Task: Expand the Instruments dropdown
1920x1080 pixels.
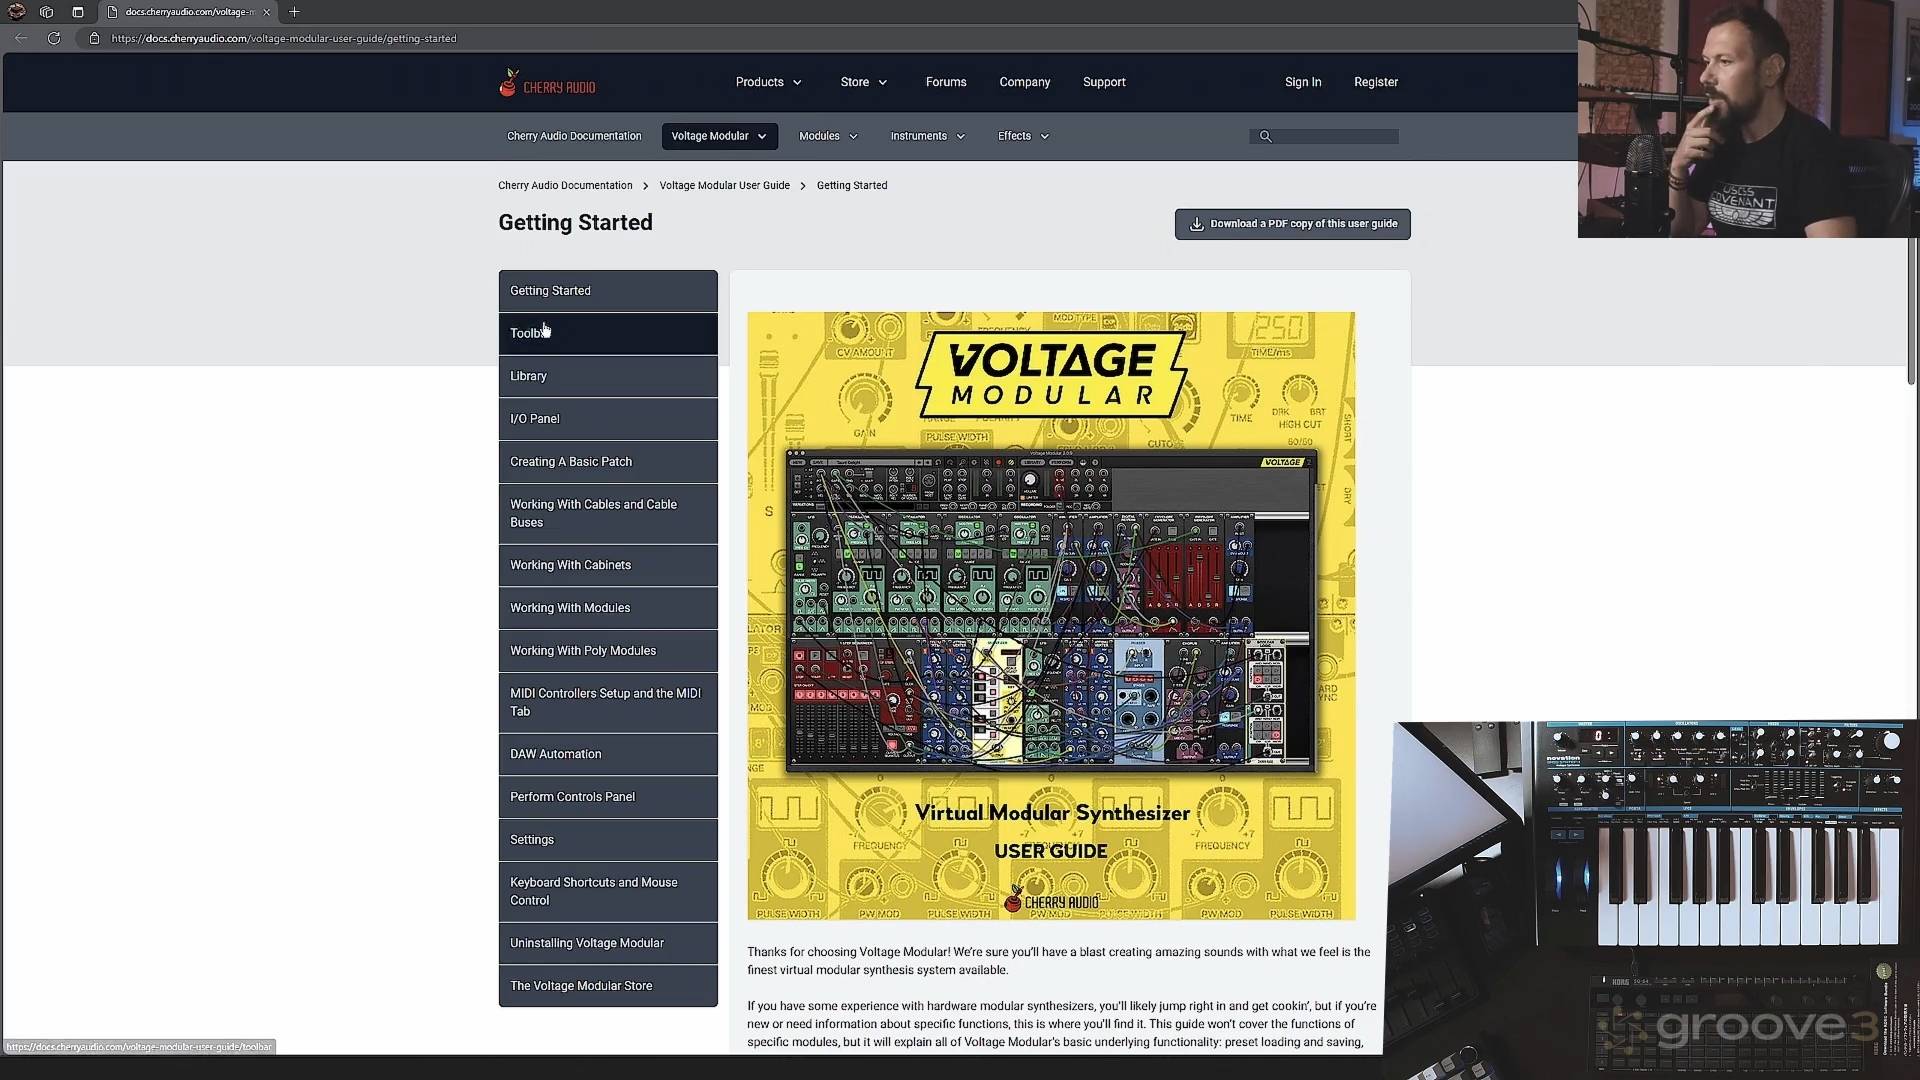Action: point(927,136)
